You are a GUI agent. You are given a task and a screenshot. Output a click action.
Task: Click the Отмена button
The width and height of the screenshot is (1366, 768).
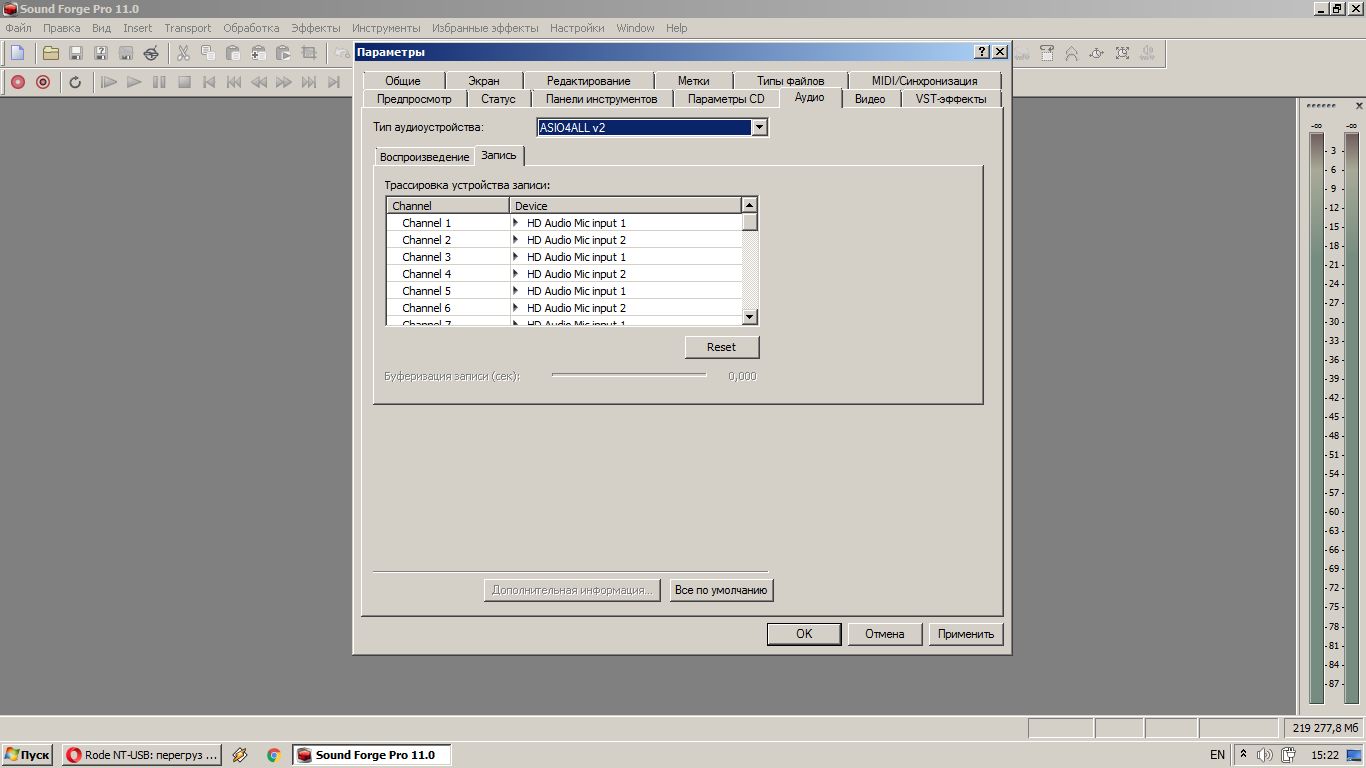(x=885, y=634)
